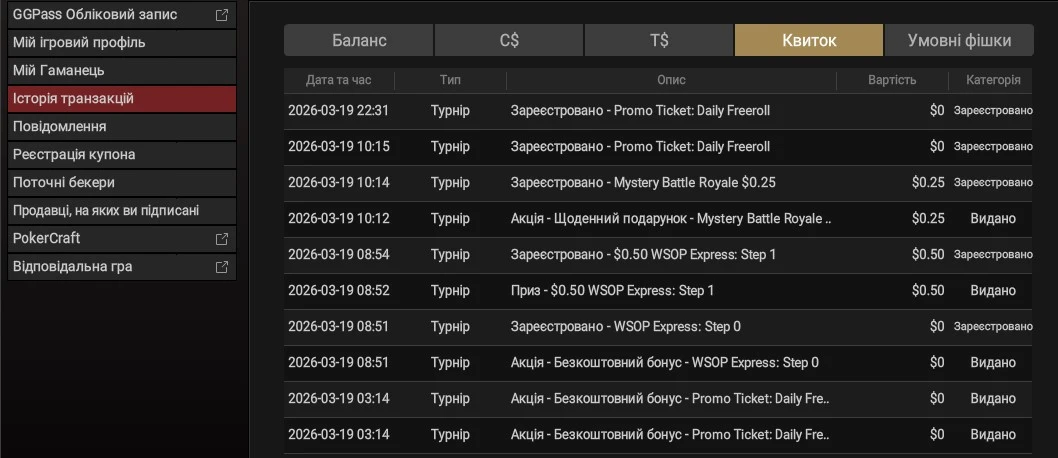The height and width of the screenshot is (458, 1058).
Task: Select the Квиток tab
Action: click(809, 41)
